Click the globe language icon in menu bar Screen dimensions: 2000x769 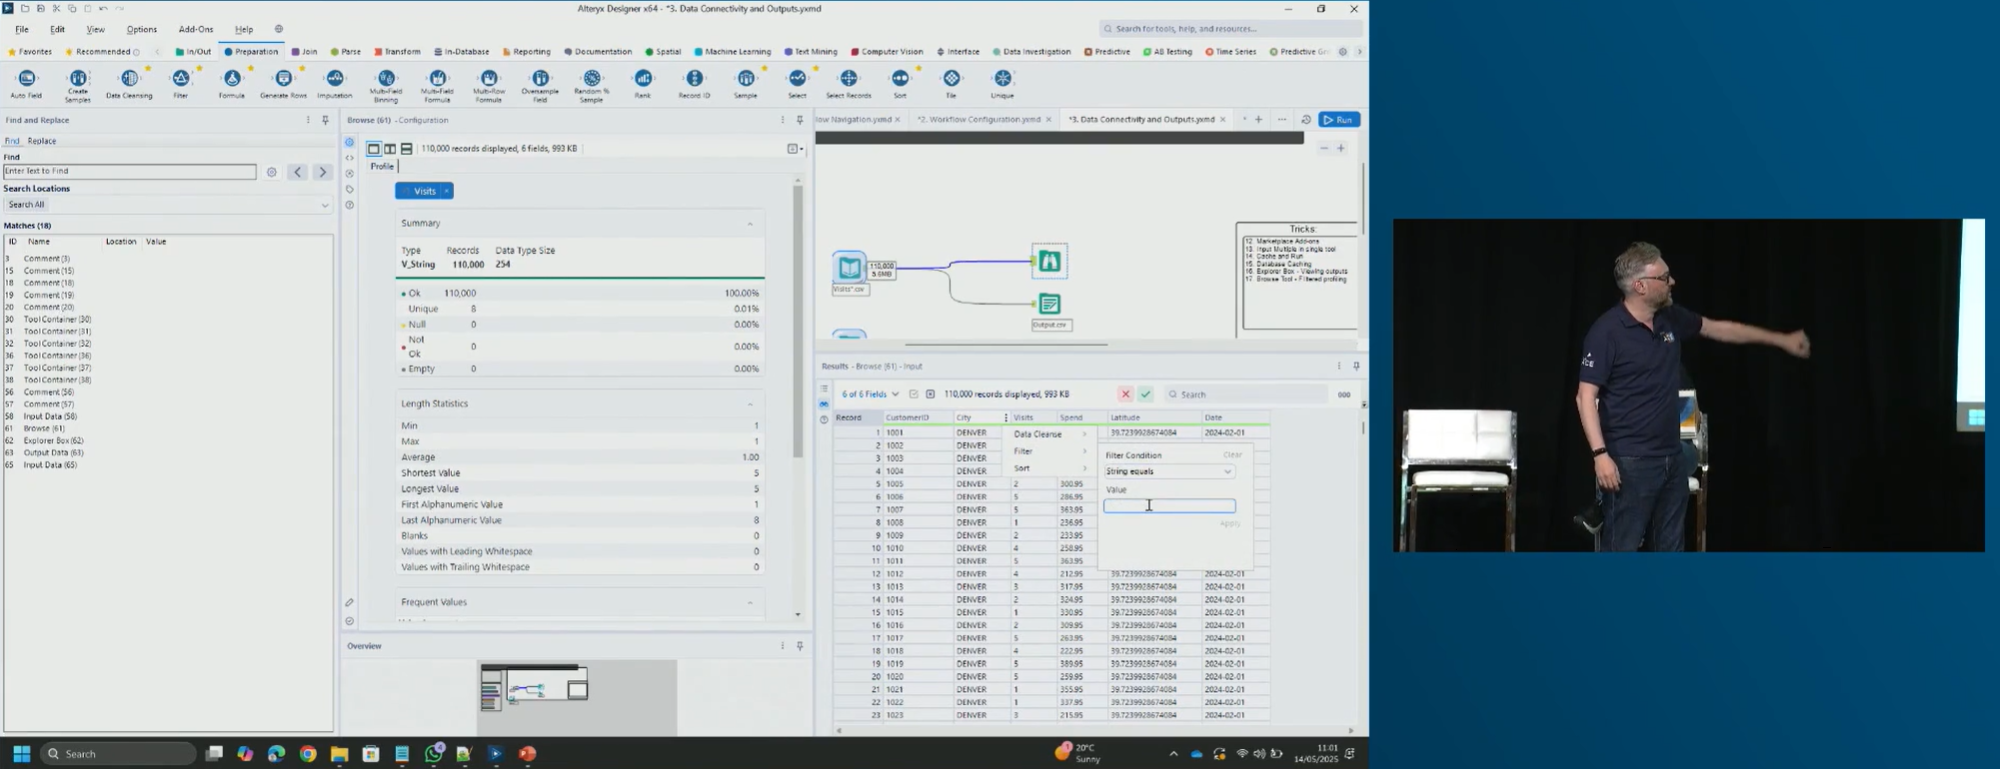[x=279, y=29]
